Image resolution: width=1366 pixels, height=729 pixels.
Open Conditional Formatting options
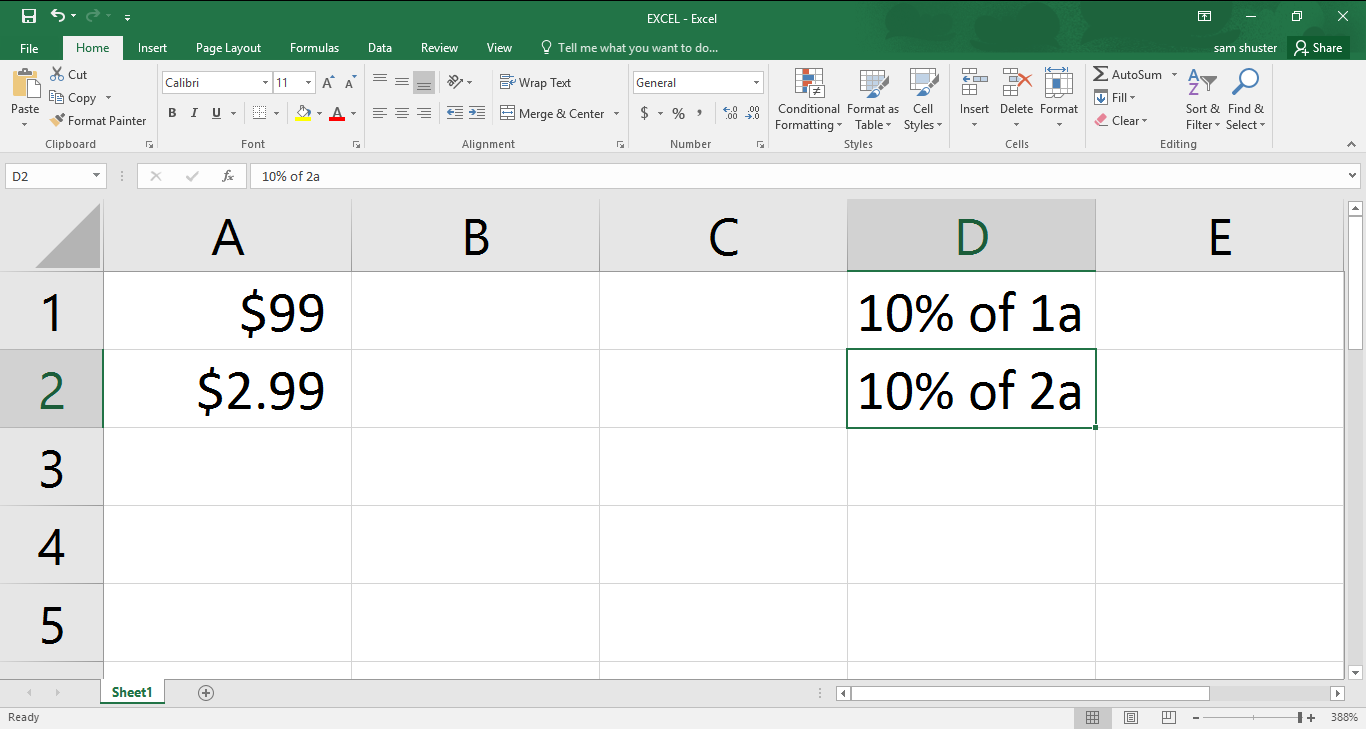(808, 97)
